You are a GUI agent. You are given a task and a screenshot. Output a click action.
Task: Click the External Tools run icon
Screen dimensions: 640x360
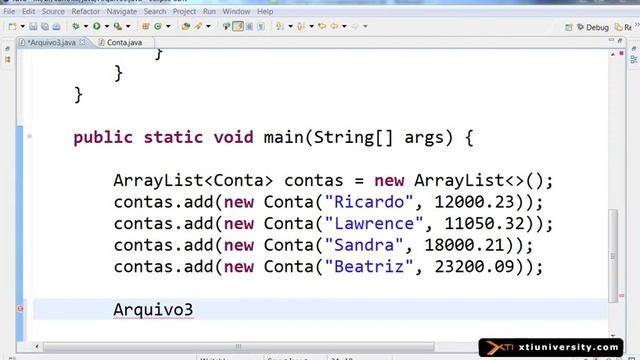point(118,27)
